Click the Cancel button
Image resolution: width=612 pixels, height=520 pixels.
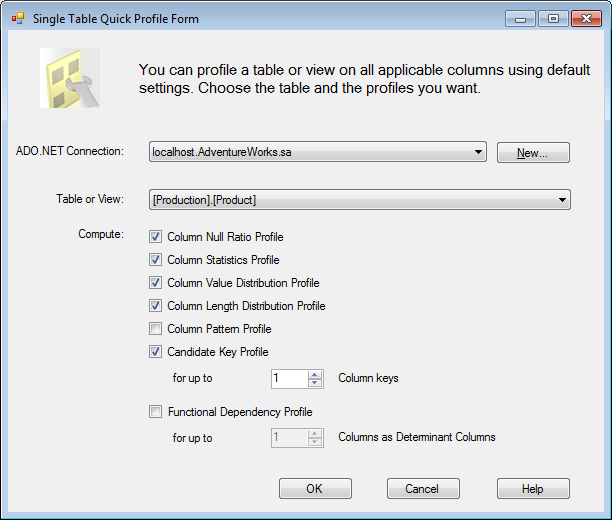click(x=423, y=489)
